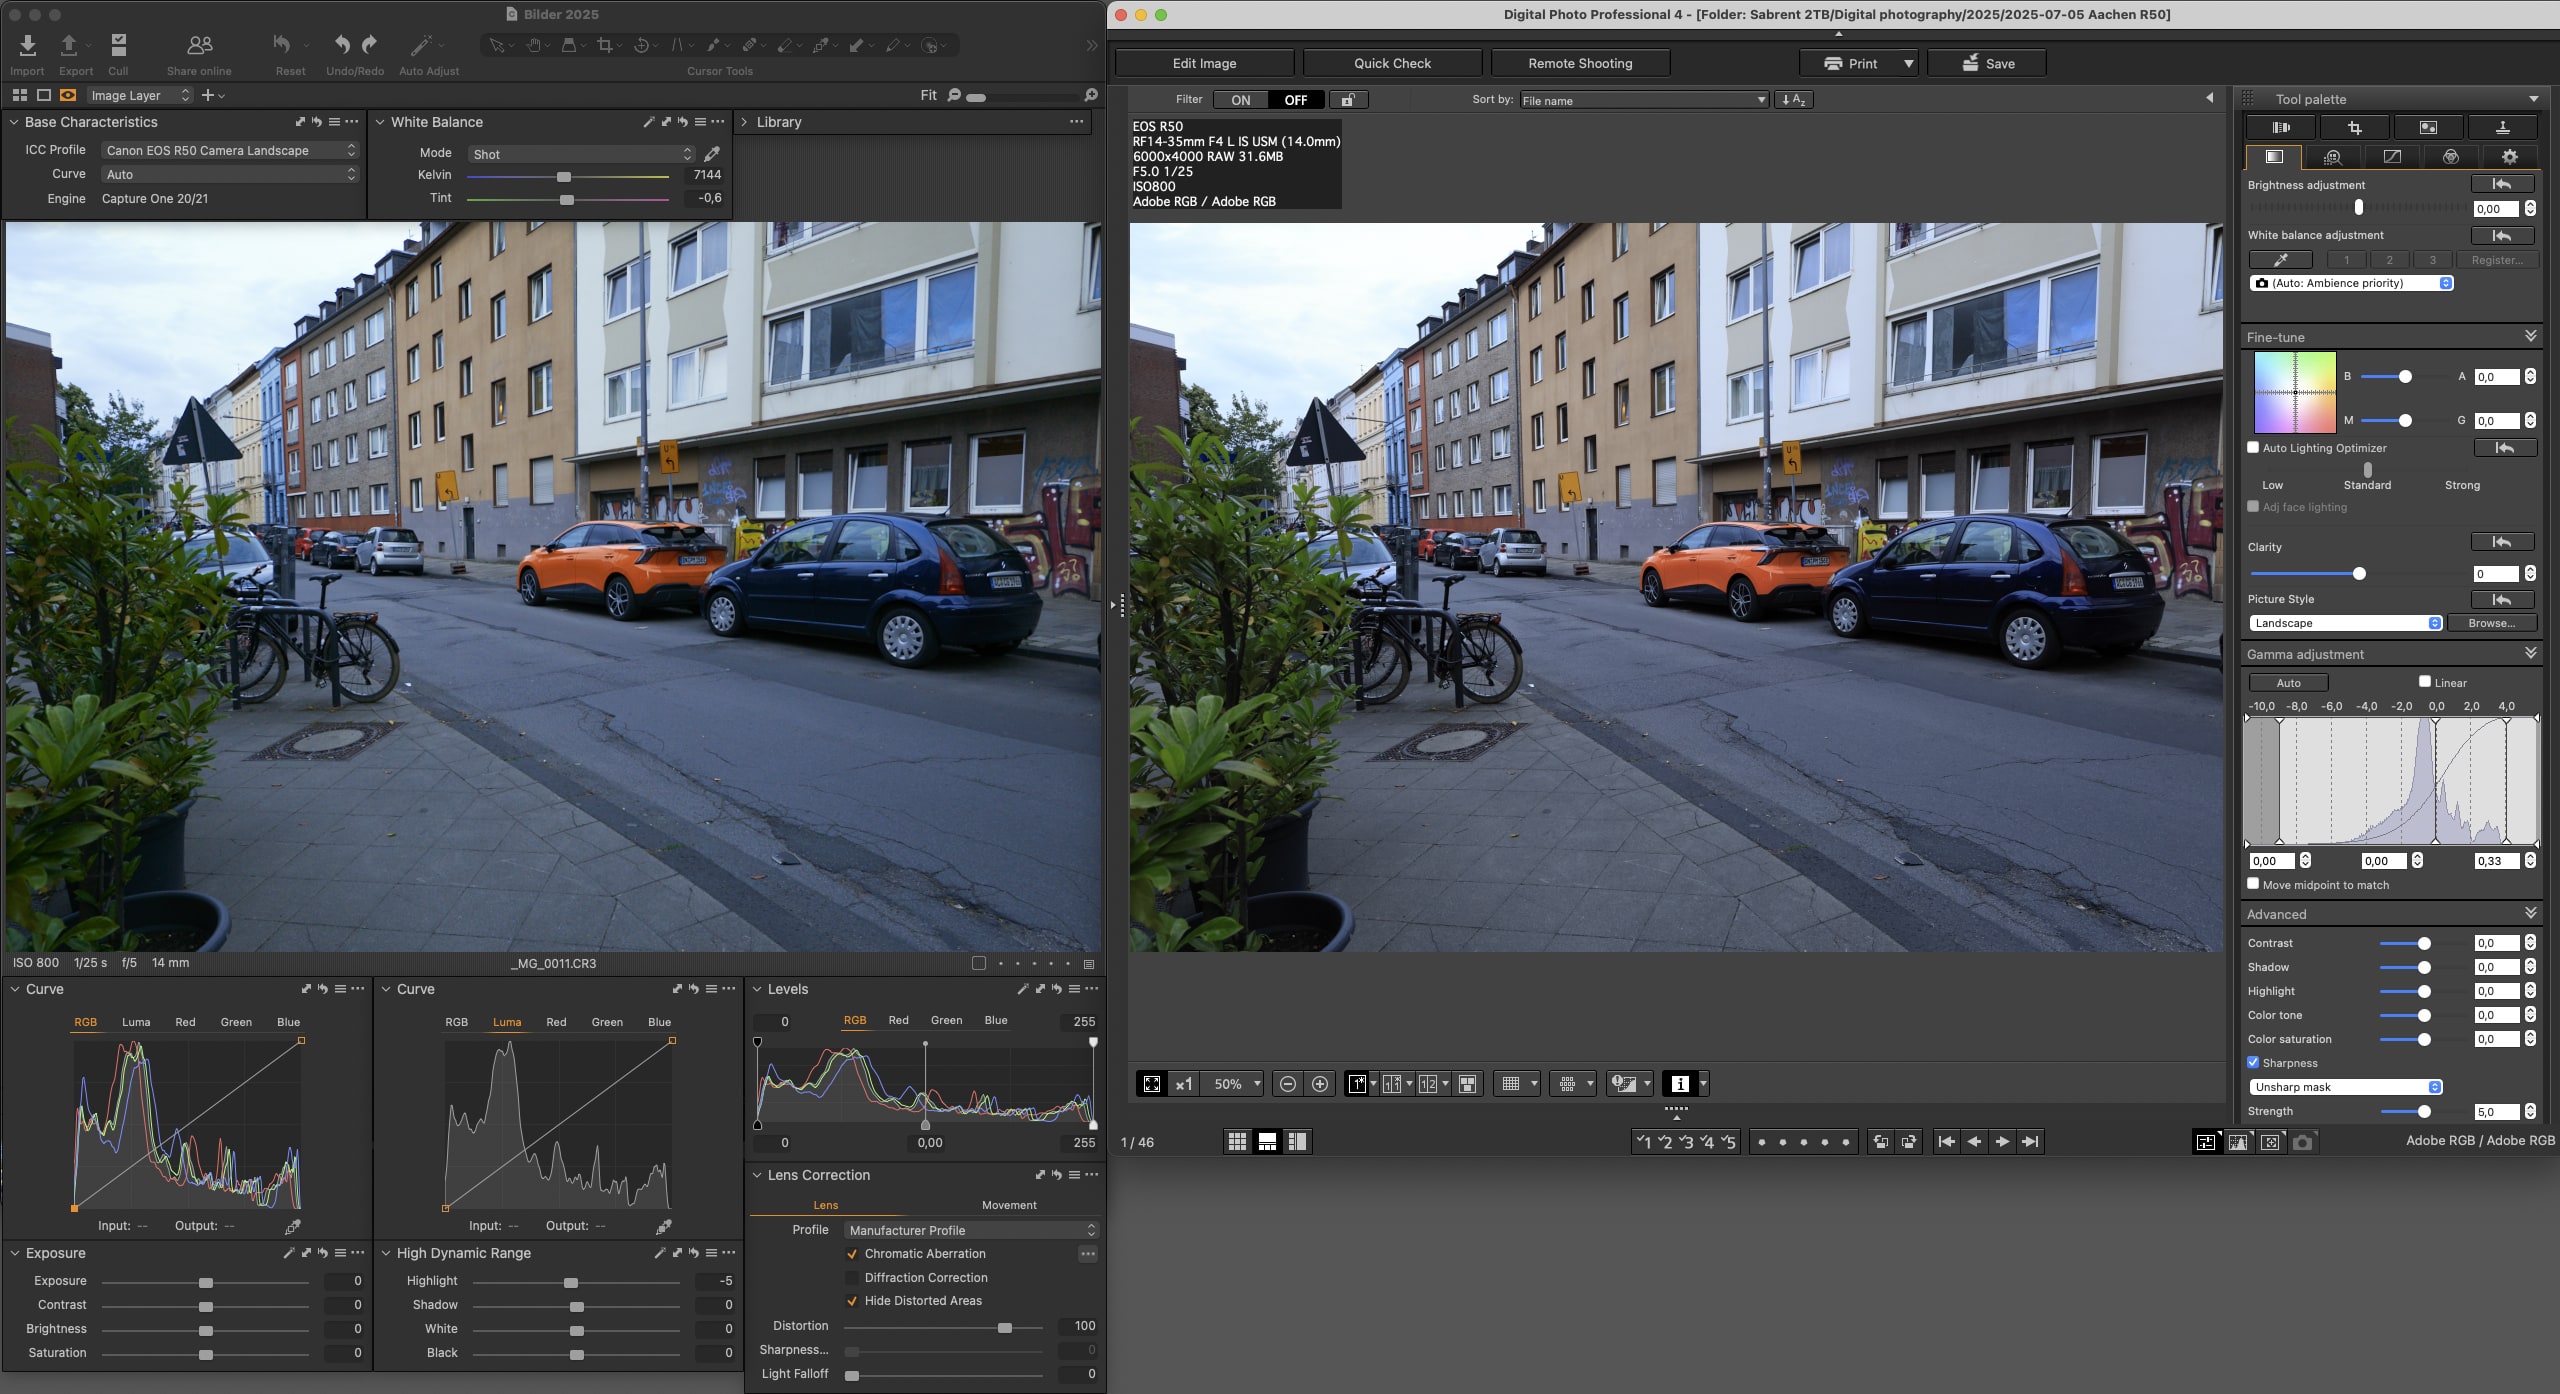Jump to the last image navigation arrow
The height and width of the screenshot is (1394, 2560).
click(2030, 1142)
